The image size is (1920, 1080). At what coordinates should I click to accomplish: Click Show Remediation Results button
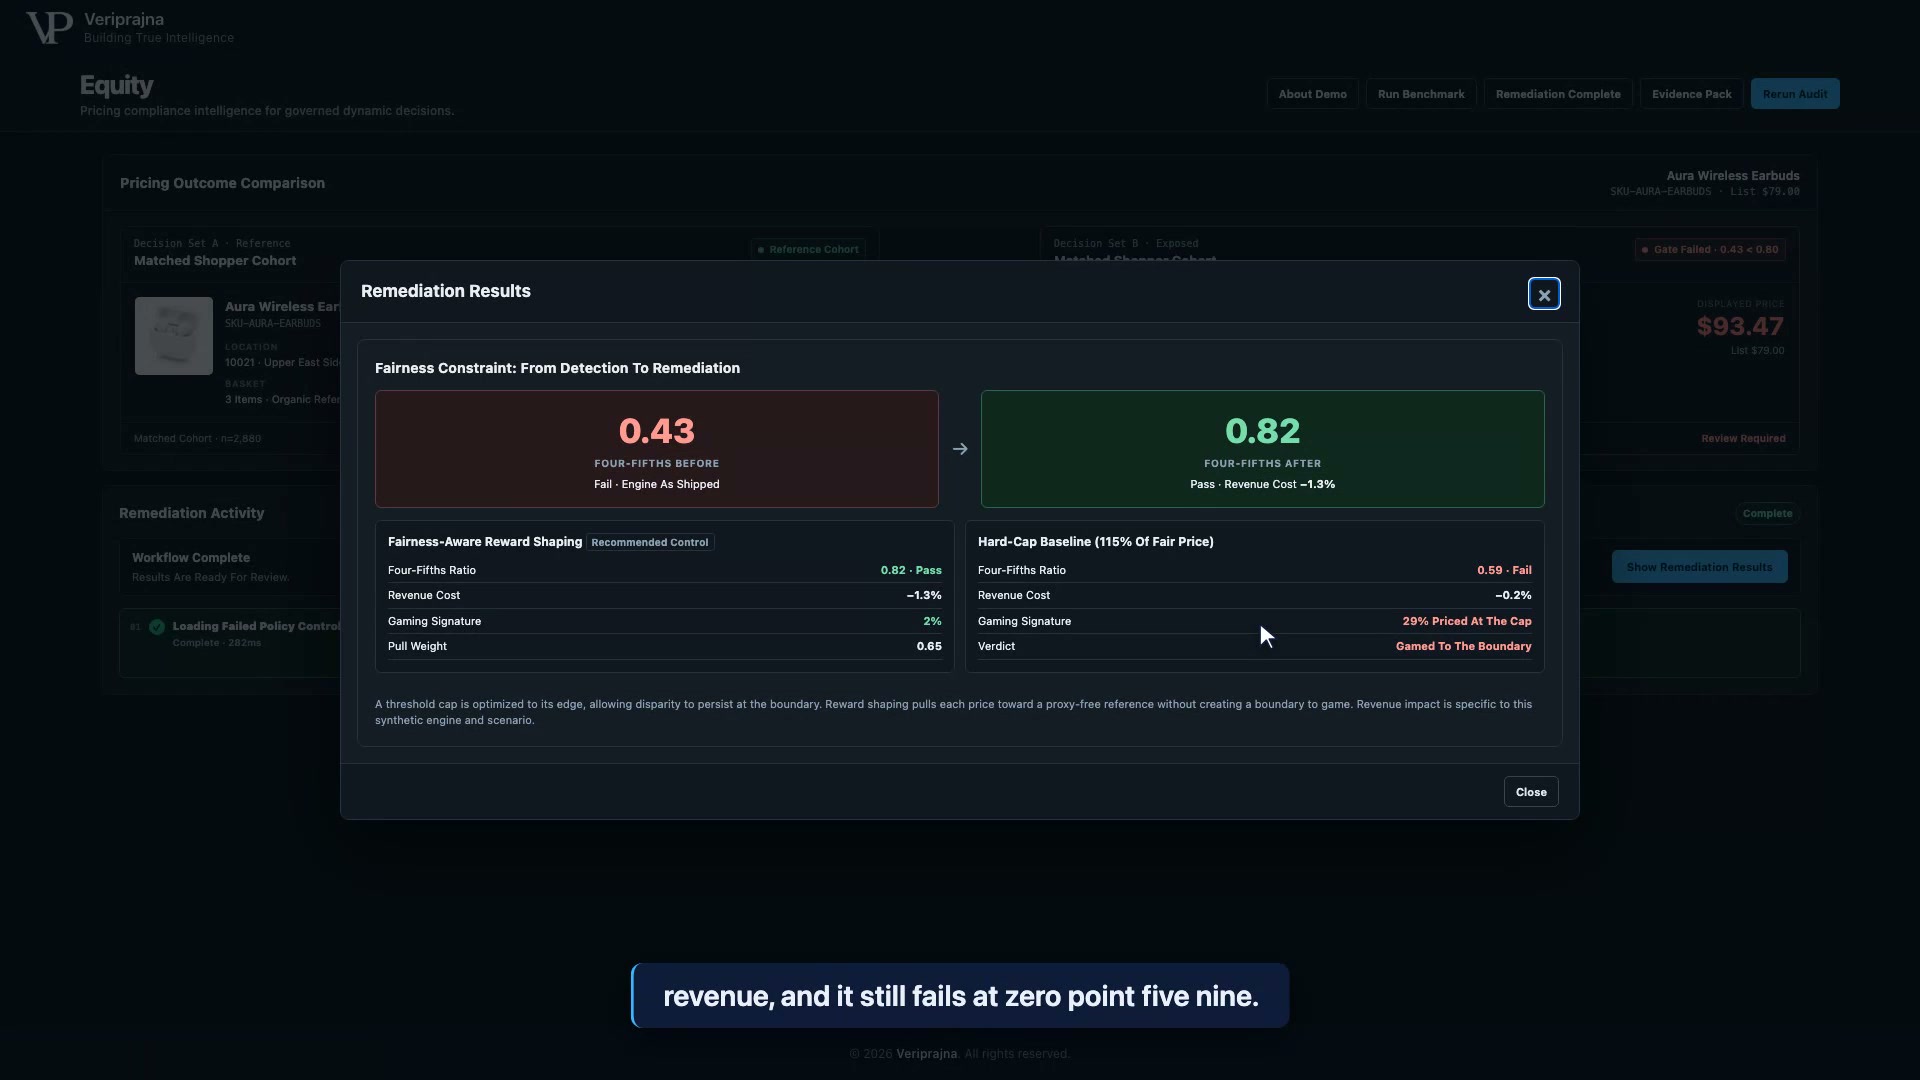(x=1699, y=567)
